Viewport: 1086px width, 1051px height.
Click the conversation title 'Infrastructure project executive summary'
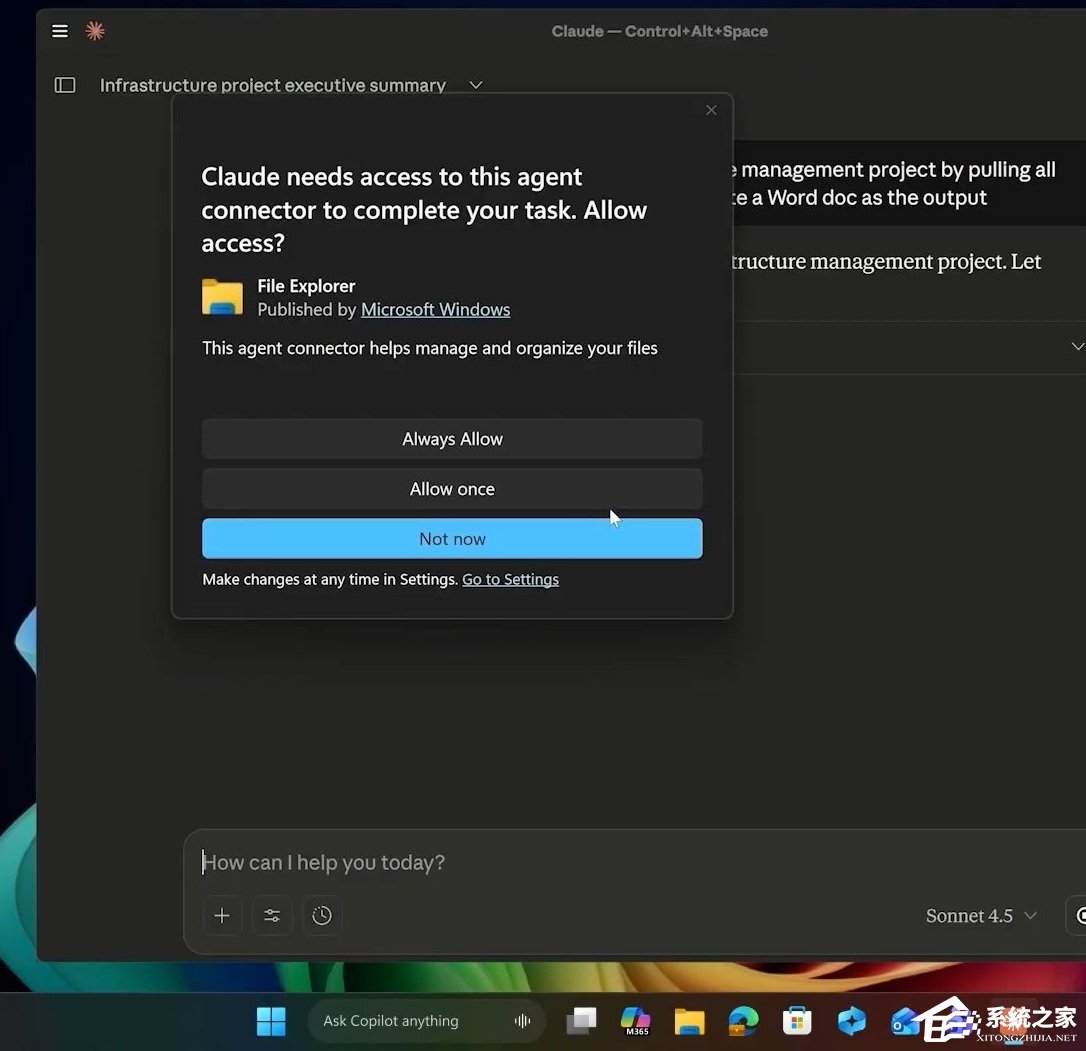coord(273,85)
